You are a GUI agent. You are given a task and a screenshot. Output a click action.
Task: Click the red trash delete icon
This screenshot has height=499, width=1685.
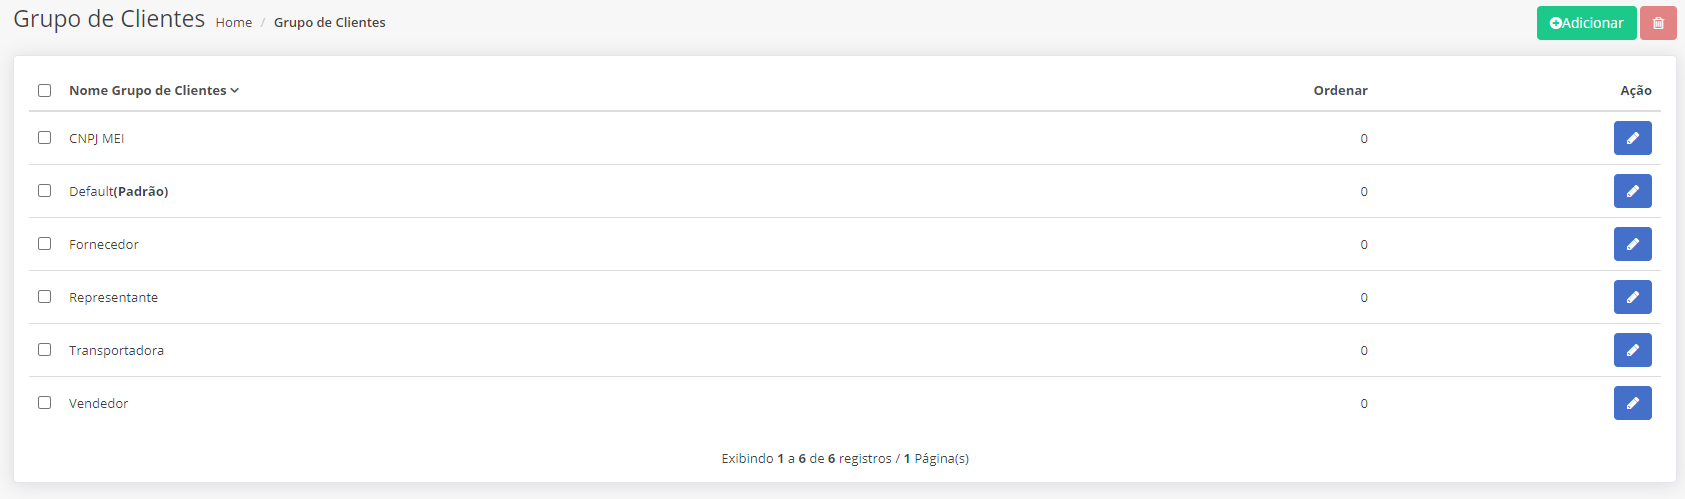click(1658, 23)
